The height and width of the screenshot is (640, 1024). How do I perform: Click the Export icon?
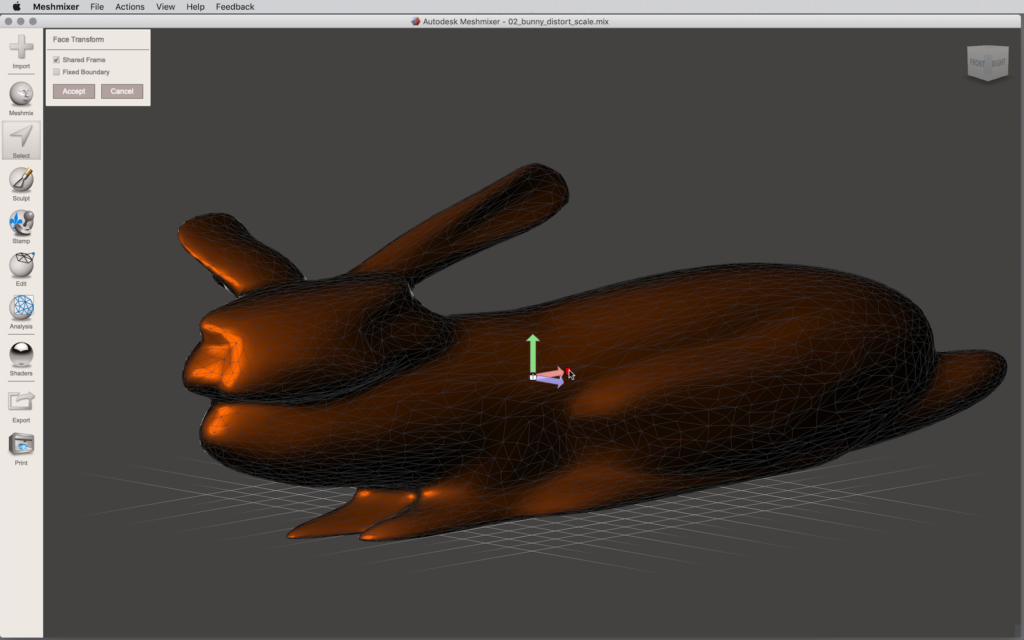click(21, 402)
